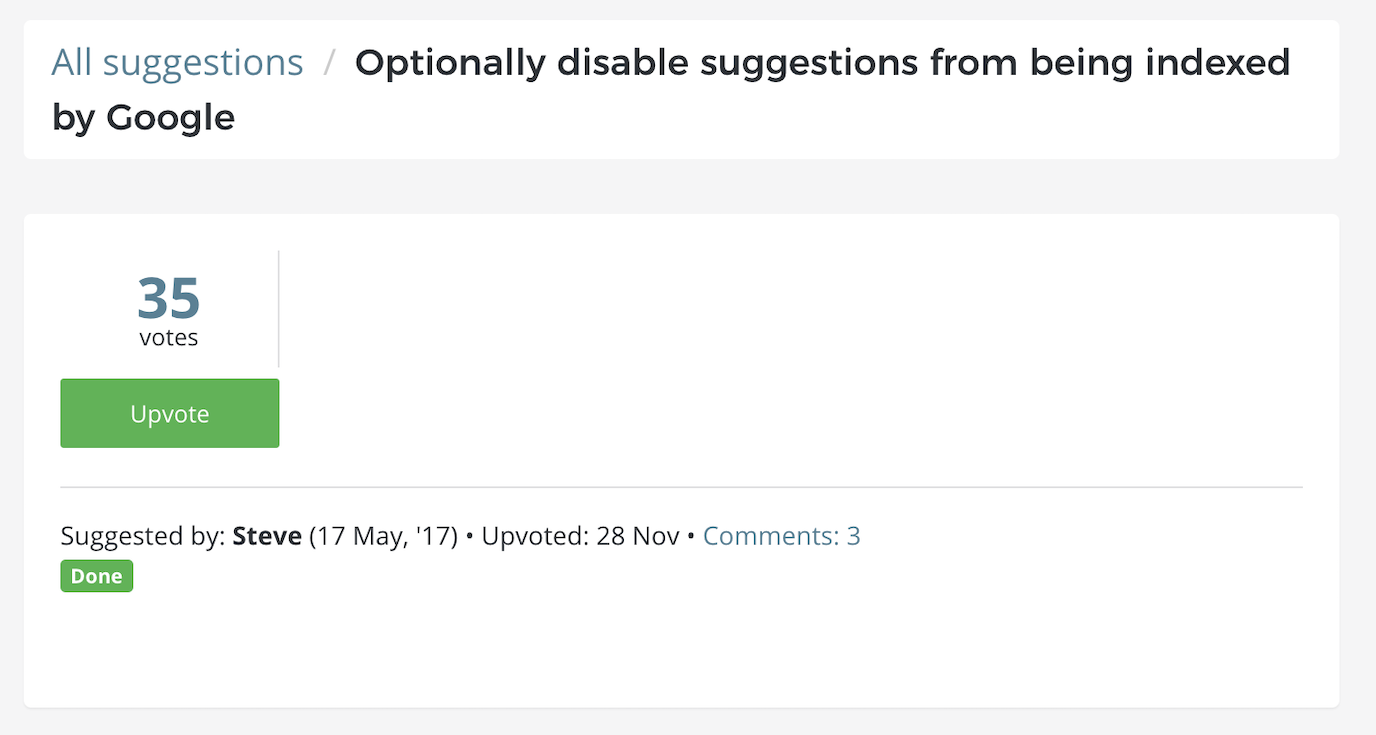The image size is (1376, 735).
Task: Click the horizontal divider below the Upvote button
Action: pos(680,487)
